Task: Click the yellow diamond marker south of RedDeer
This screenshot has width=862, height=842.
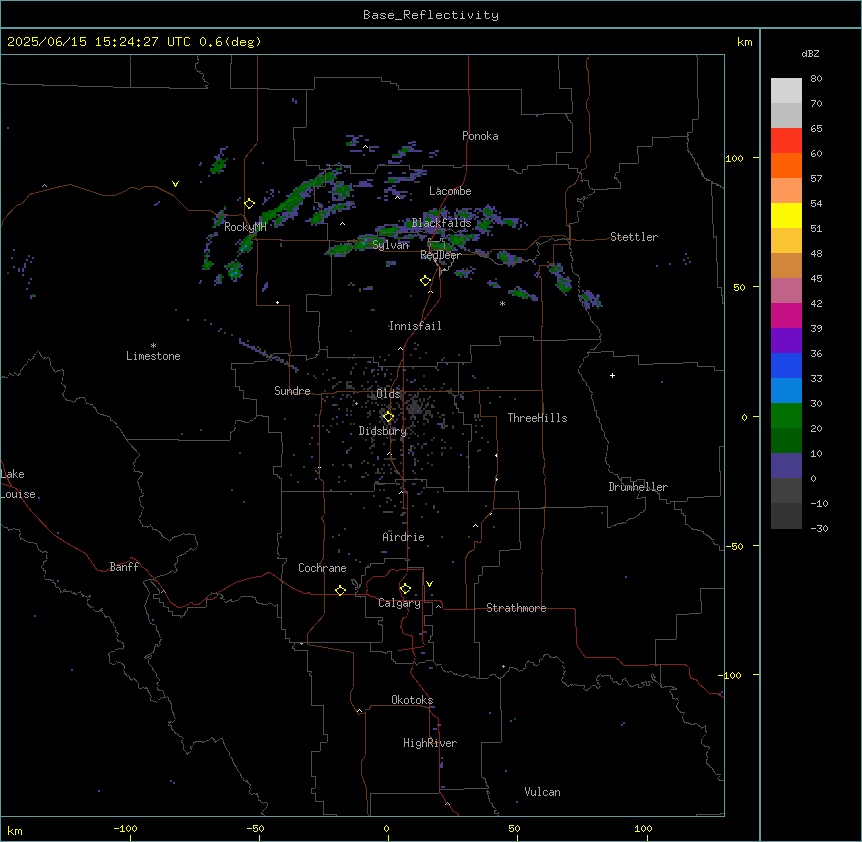Action: 426,281
